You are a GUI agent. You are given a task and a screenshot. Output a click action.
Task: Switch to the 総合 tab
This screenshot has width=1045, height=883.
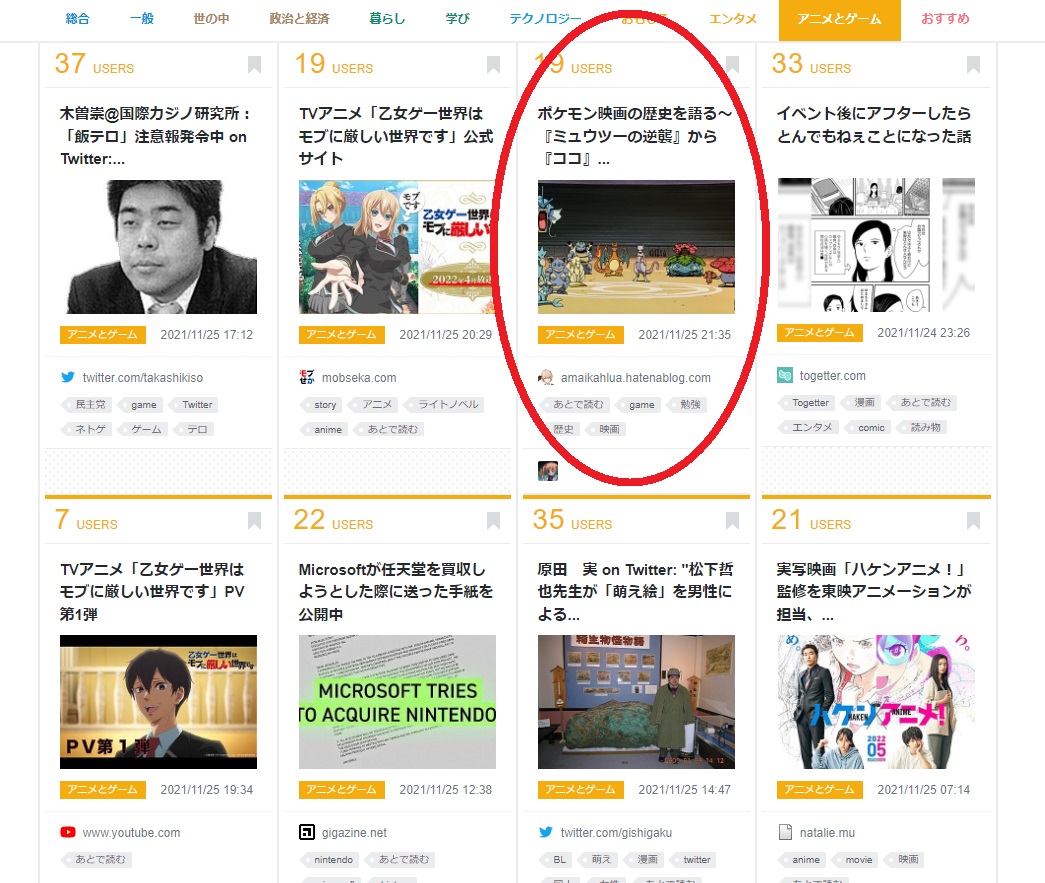(x=77, y=19)
